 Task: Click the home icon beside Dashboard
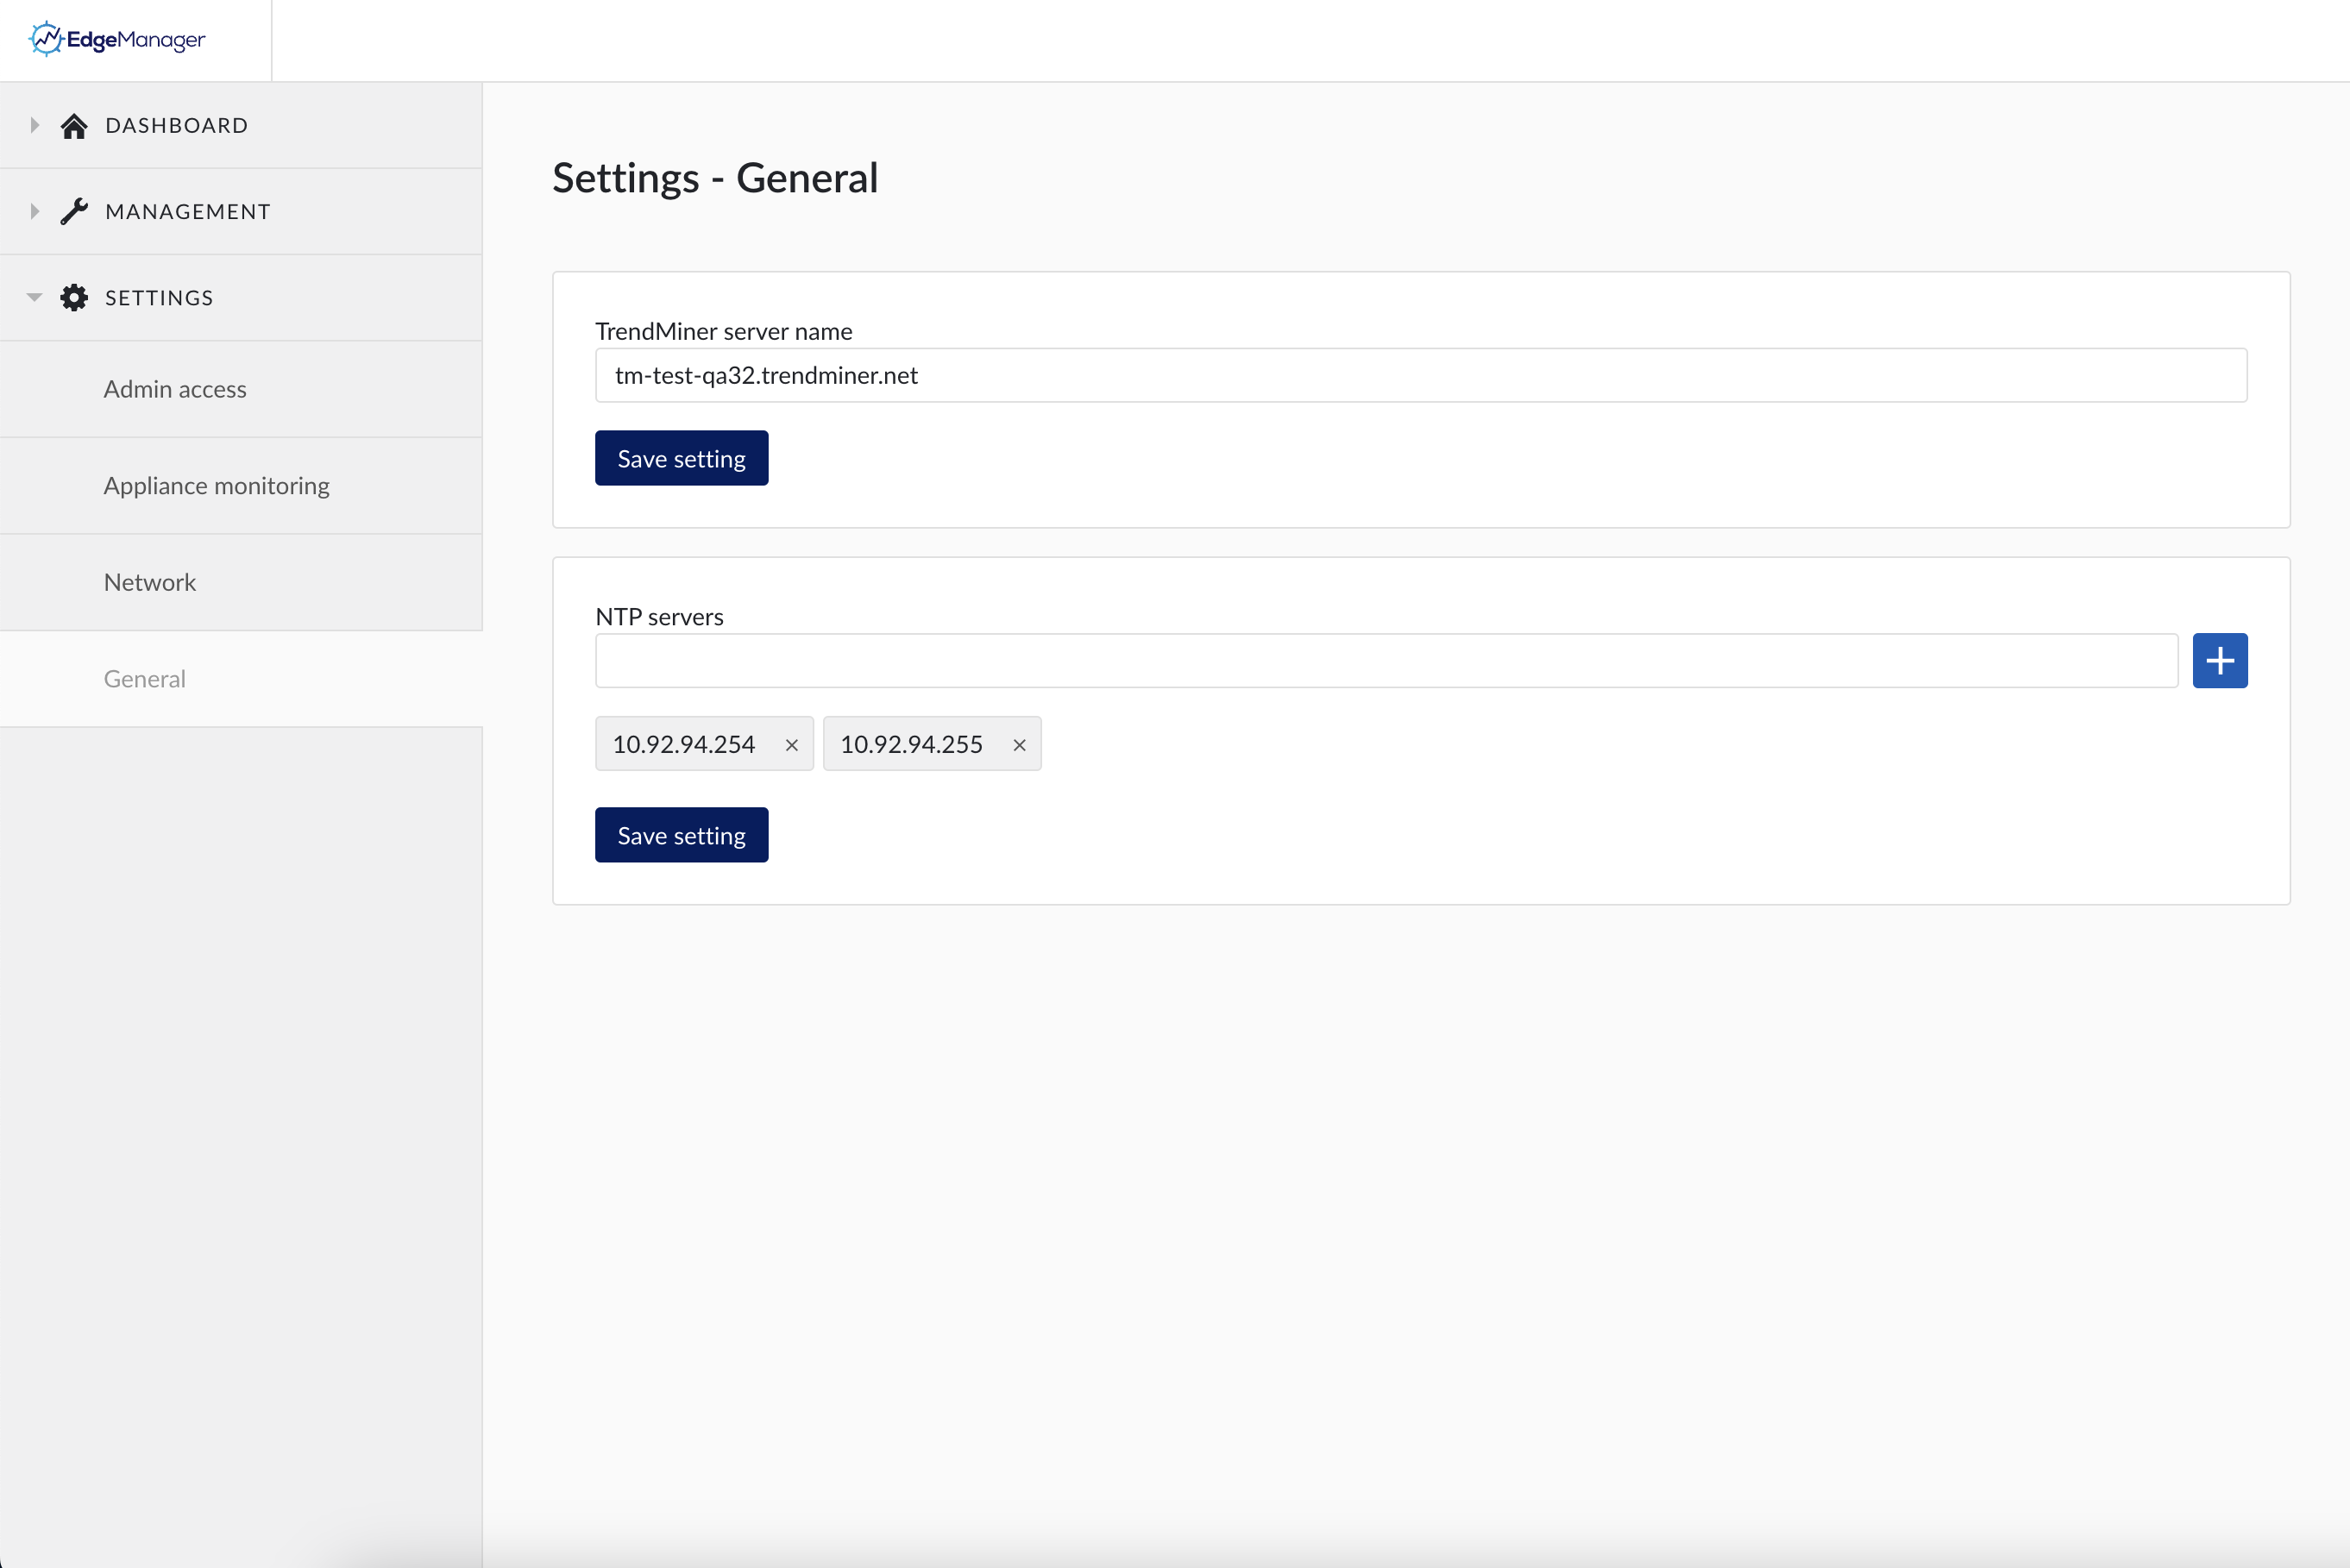point(75,125)
